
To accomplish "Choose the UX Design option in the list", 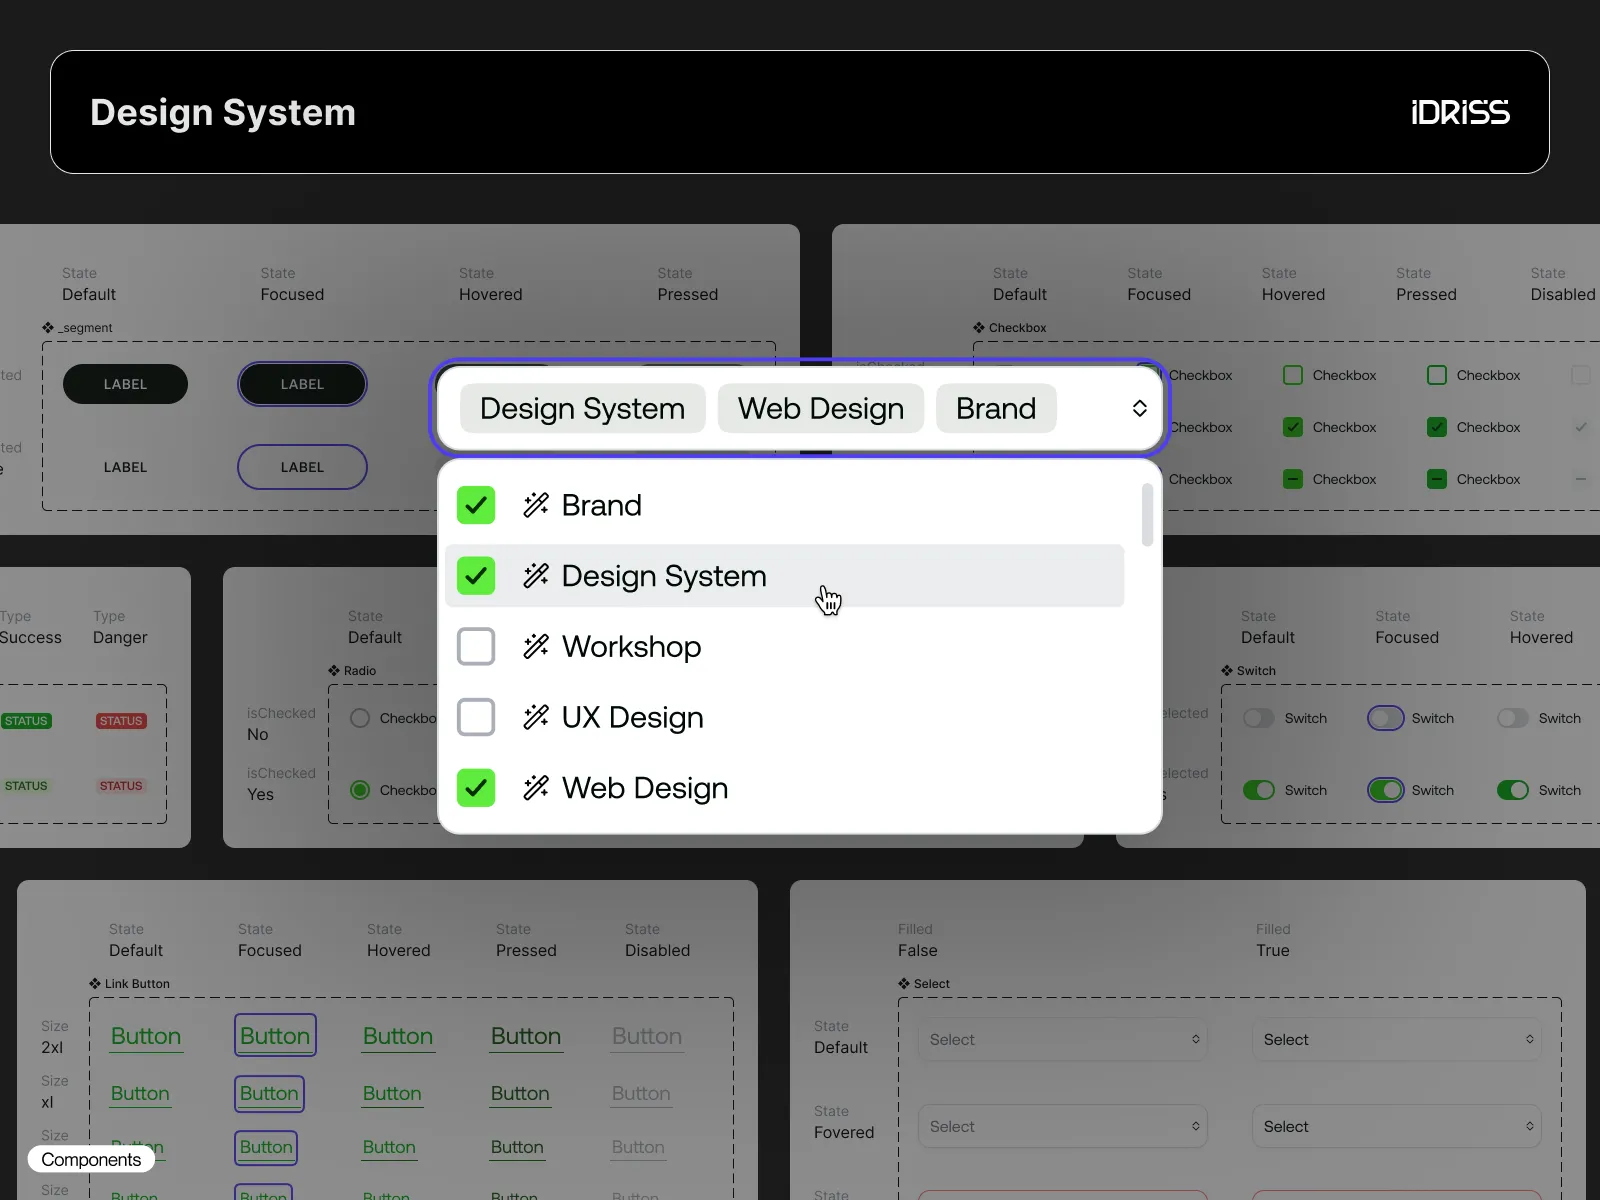I will coord(785,717).
